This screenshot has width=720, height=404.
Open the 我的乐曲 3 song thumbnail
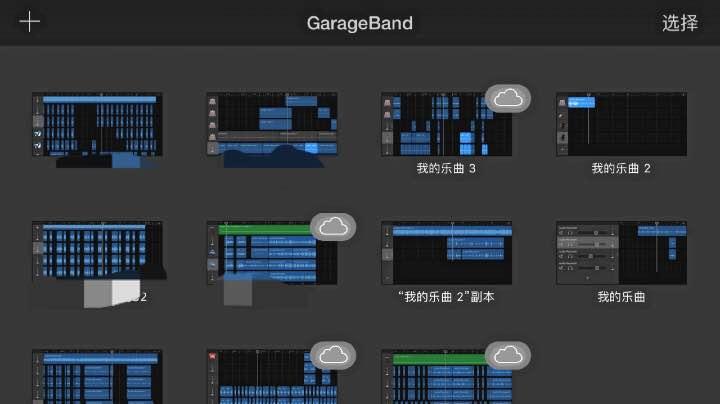(446, 124)
